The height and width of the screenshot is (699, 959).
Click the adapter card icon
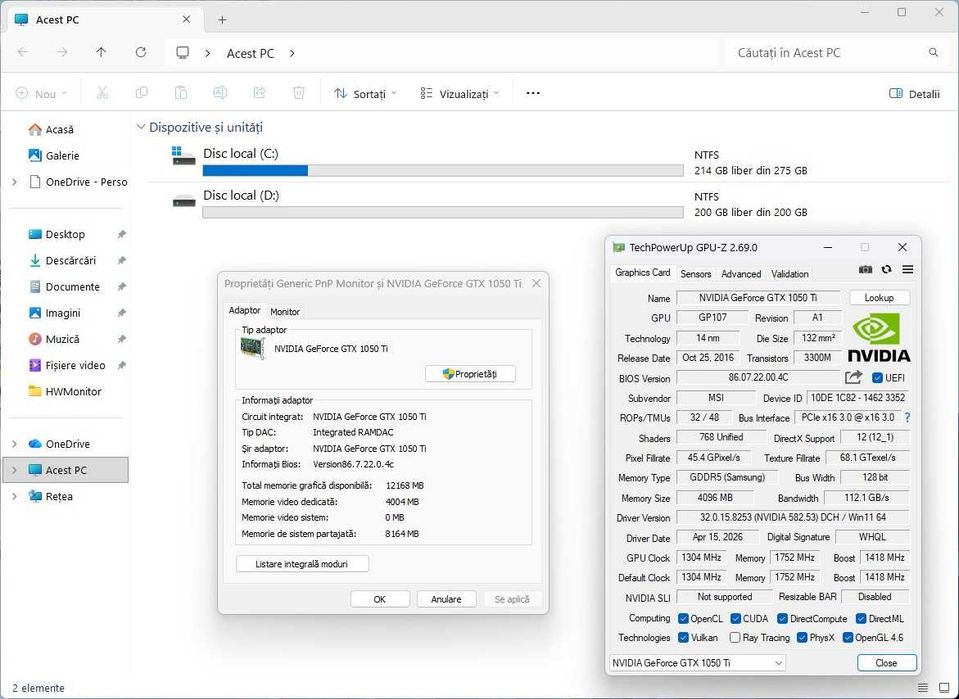coord(253,348)
